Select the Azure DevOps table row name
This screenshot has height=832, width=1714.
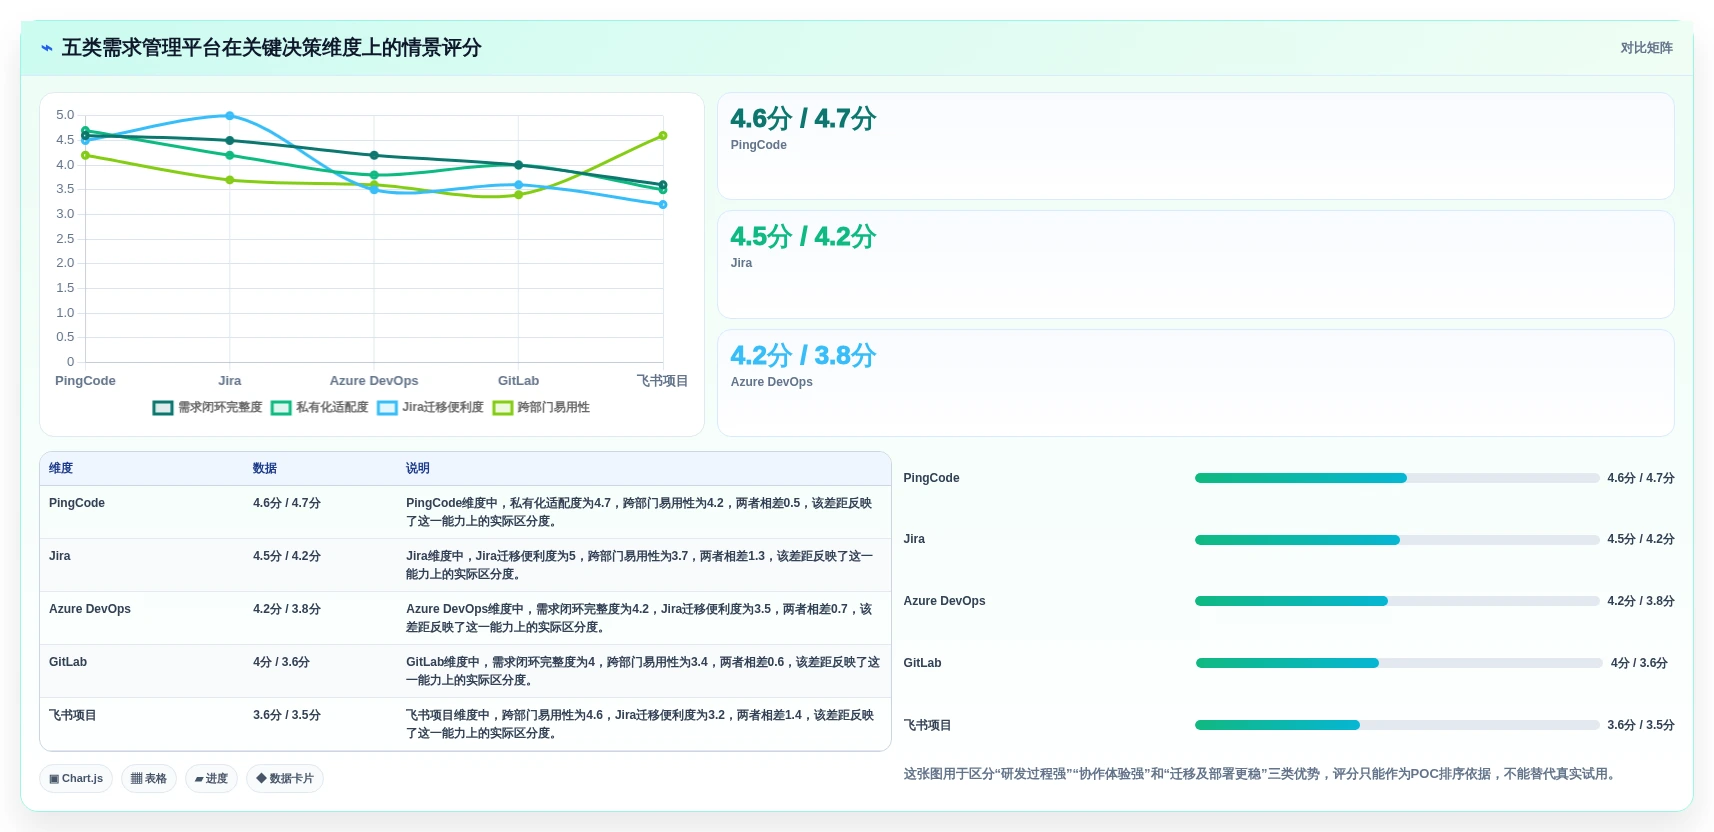[x=90, y=609]
